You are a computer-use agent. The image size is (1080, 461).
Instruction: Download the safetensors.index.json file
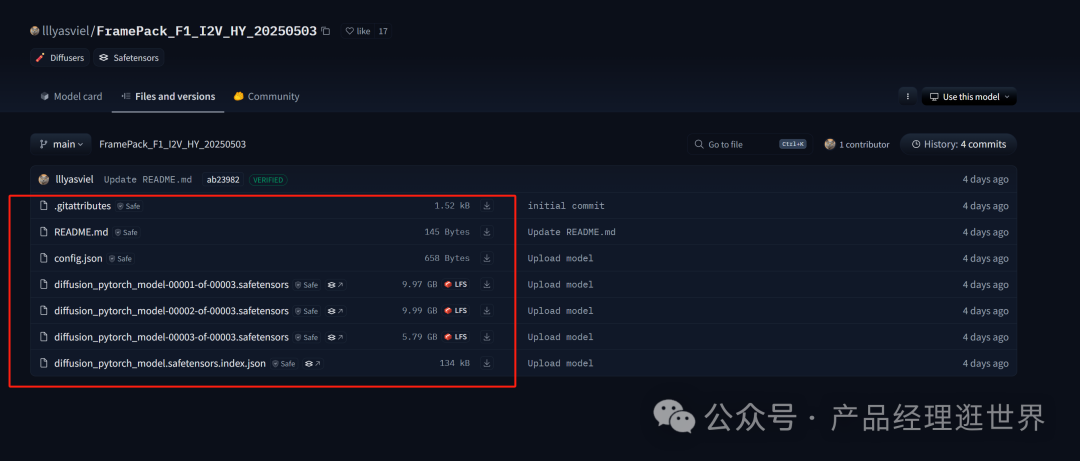(x=487, y=363)
